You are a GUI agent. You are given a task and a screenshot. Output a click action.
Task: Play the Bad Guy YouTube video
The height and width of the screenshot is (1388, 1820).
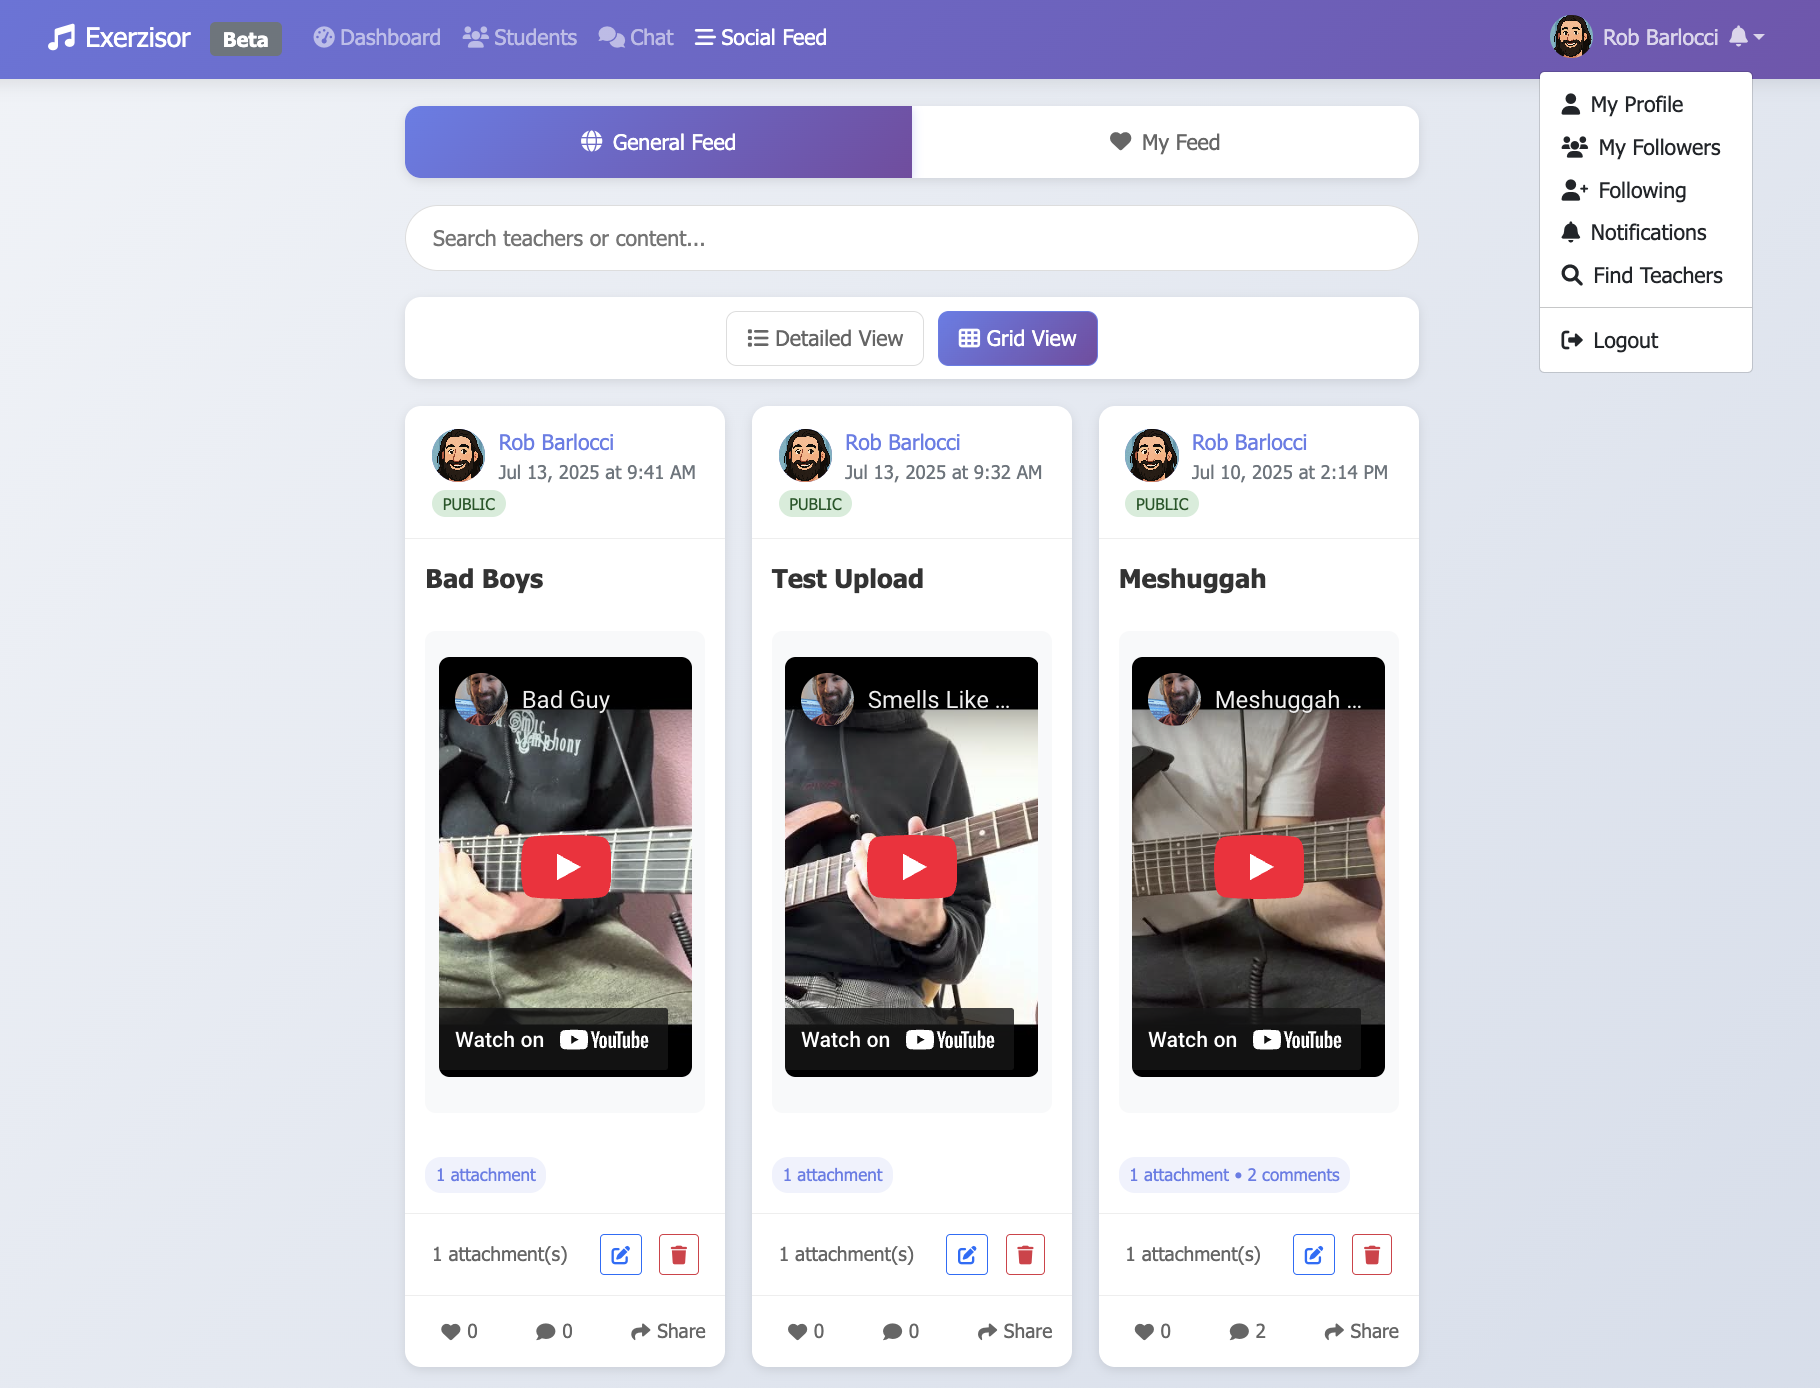pyautogui.click(x=565, y=866)
